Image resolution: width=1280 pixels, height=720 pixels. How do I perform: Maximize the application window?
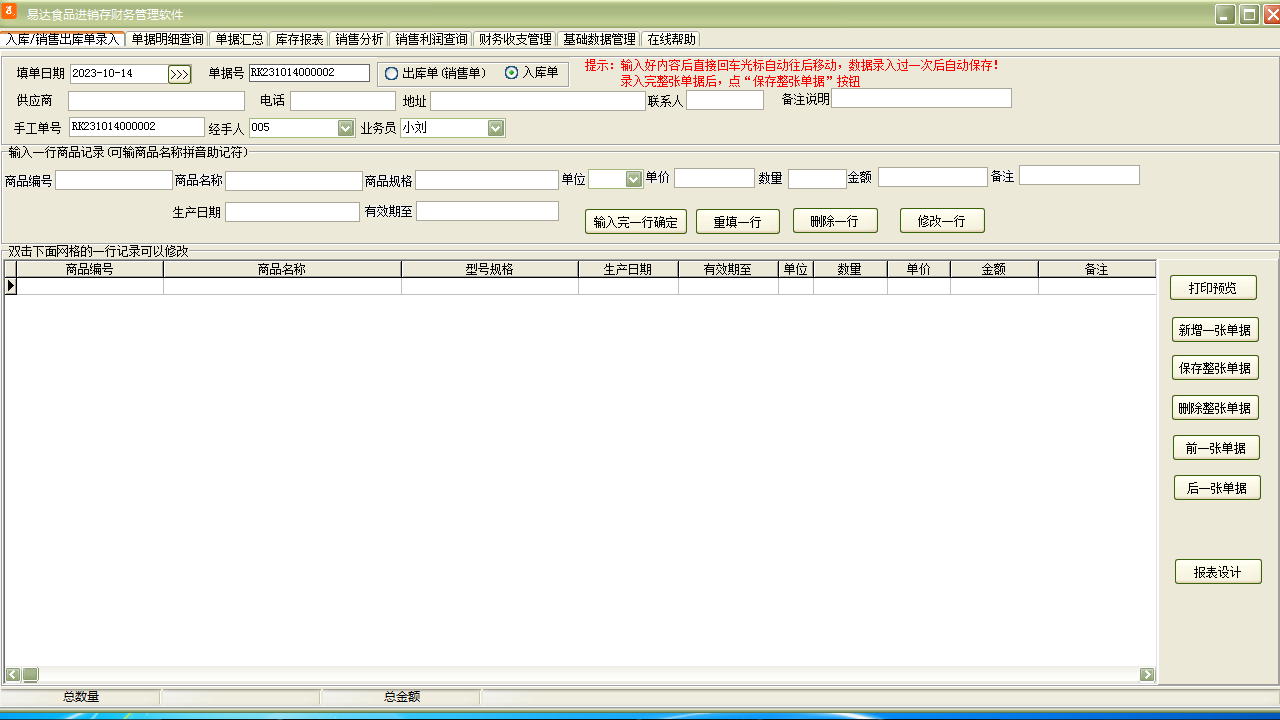(1248, 14)
